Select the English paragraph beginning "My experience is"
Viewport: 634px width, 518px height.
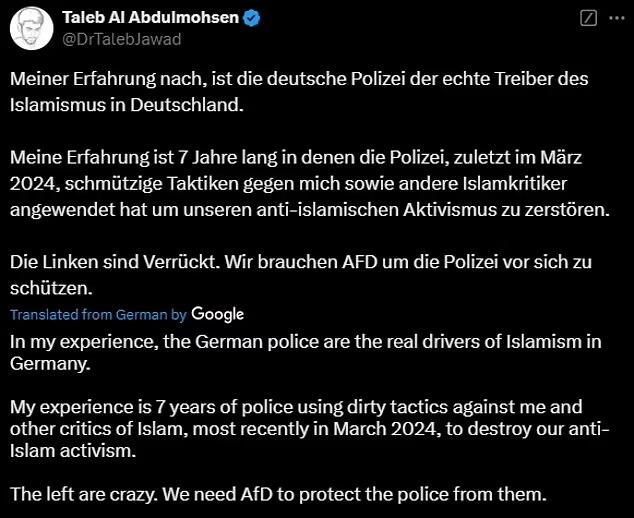(310, 429)
